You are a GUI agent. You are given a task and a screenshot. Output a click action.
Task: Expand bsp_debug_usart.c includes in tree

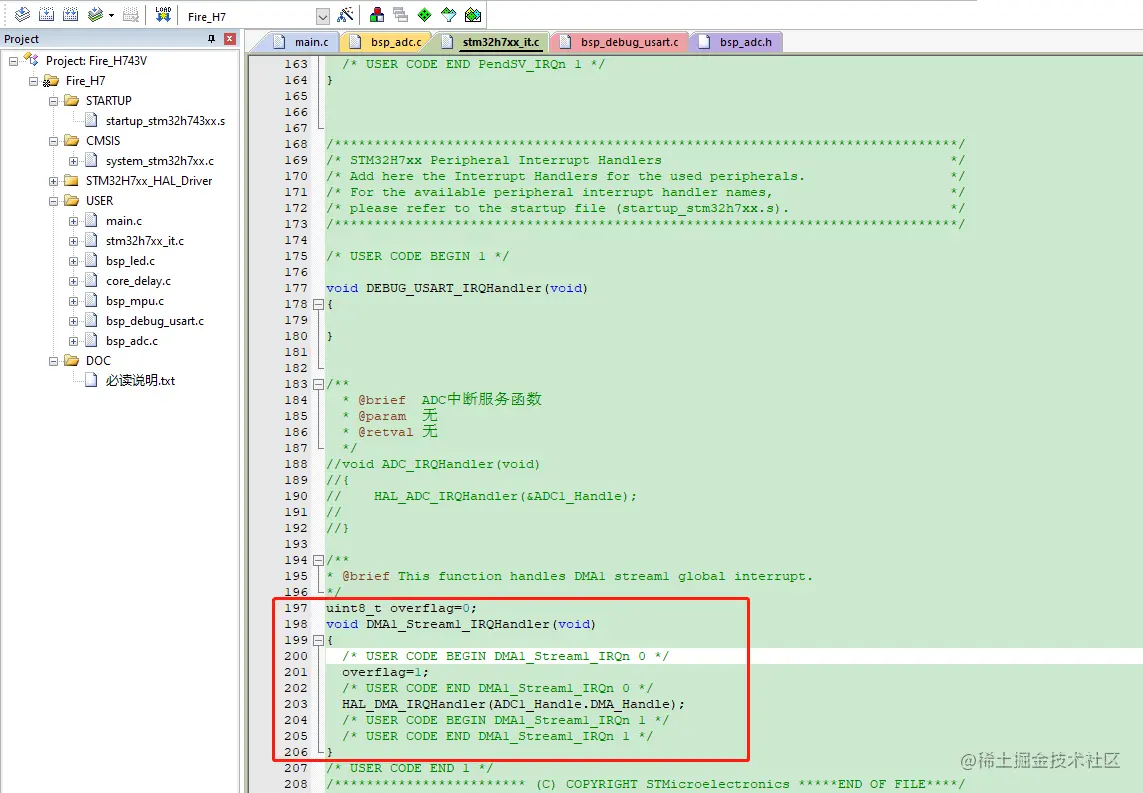pos(74,321)
